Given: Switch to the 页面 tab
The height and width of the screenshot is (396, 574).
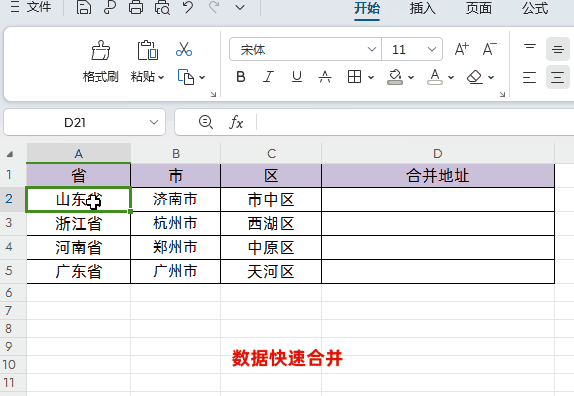Looking at the screenshot, I should (478, 8).
